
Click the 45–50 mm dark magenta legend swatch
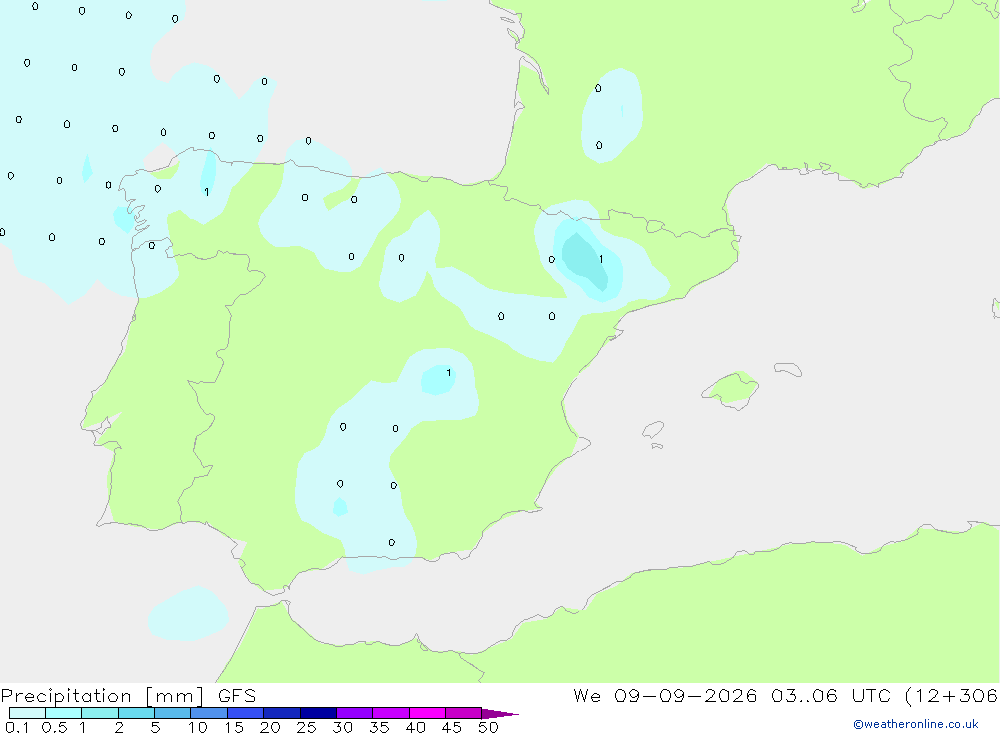tap(463, 713)
